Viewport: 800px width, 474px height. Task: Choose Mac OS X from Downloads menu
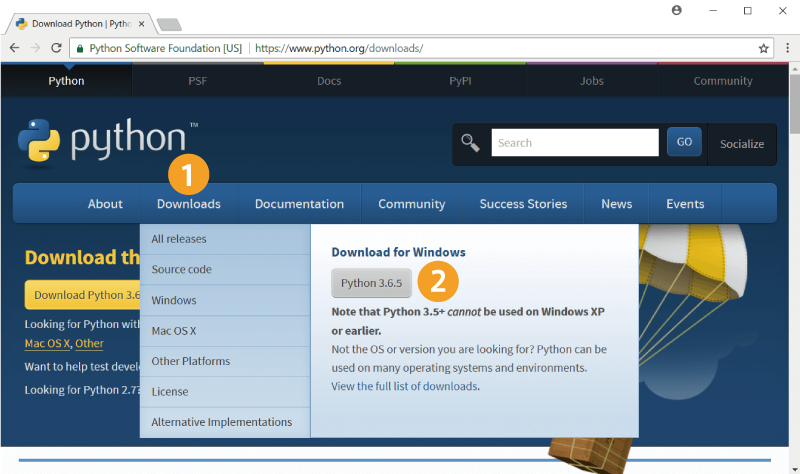click(x=225, y=331)
